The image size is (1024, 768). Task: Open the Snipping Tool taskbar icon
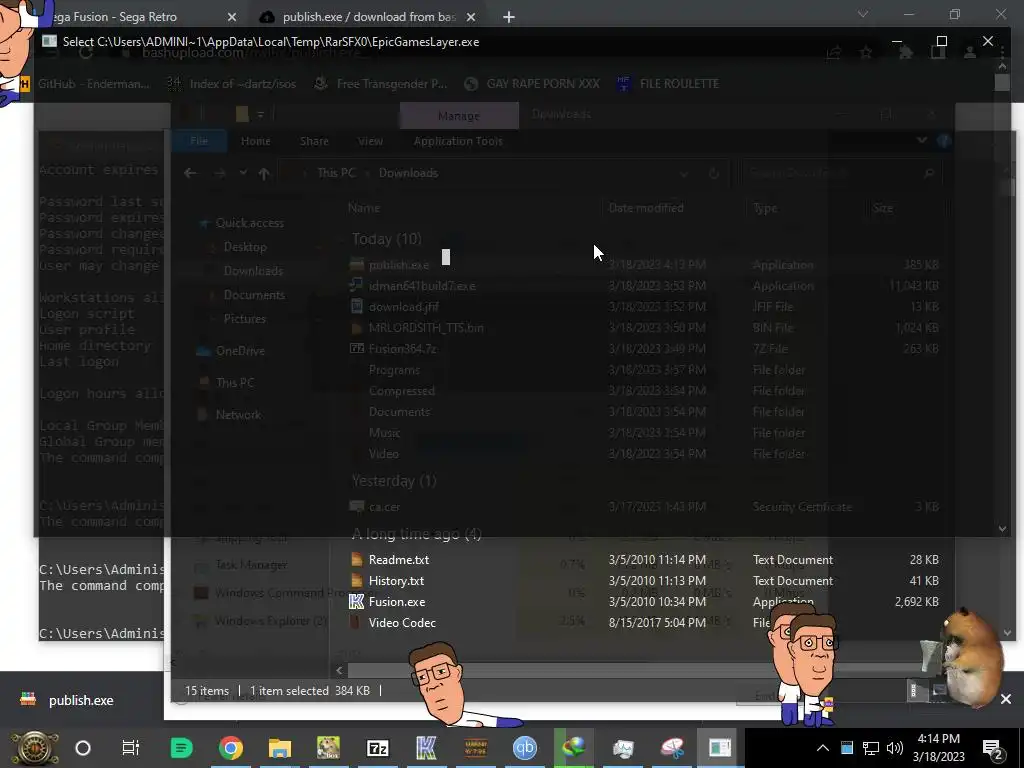point(671,748)
